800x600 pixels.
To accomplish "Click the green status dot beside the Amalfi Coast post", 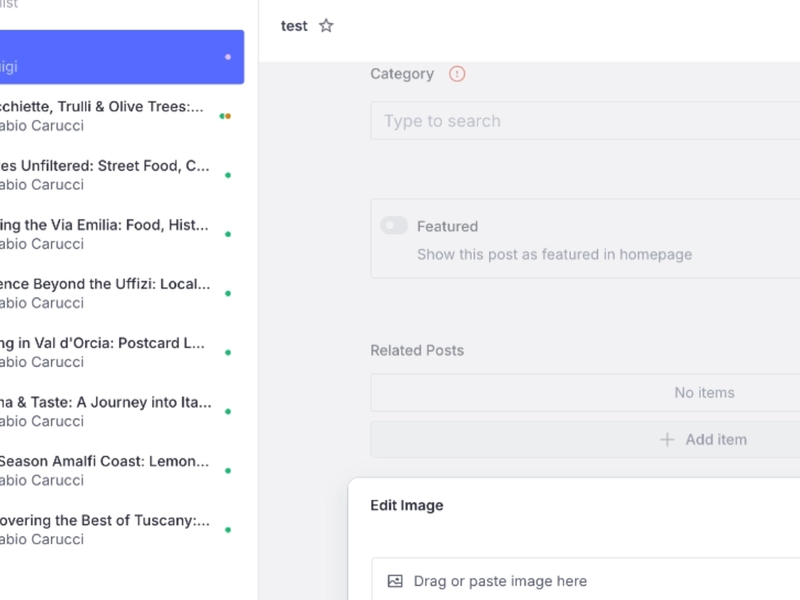I will (228, 470).
